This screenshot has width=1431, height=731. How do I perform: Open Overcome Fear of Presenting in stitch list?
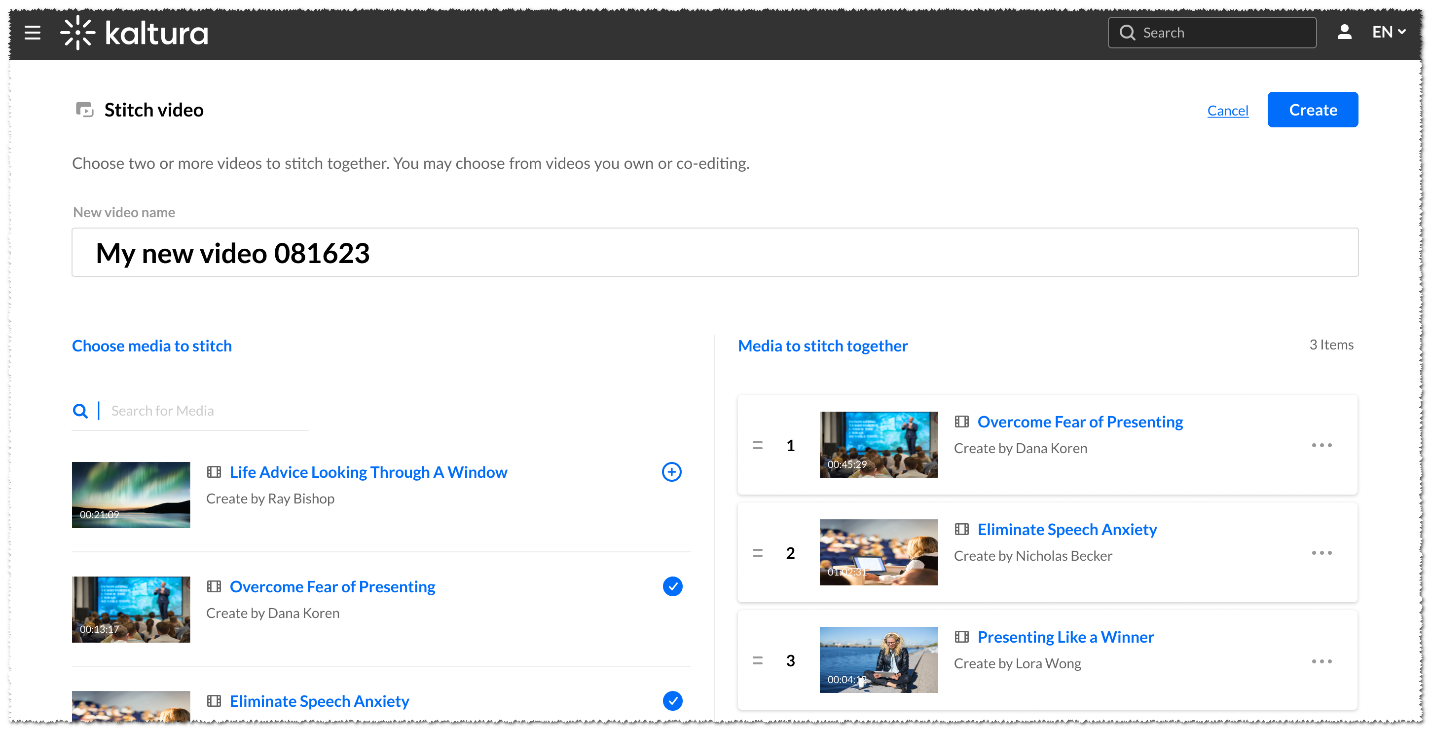pos(1080,422)
